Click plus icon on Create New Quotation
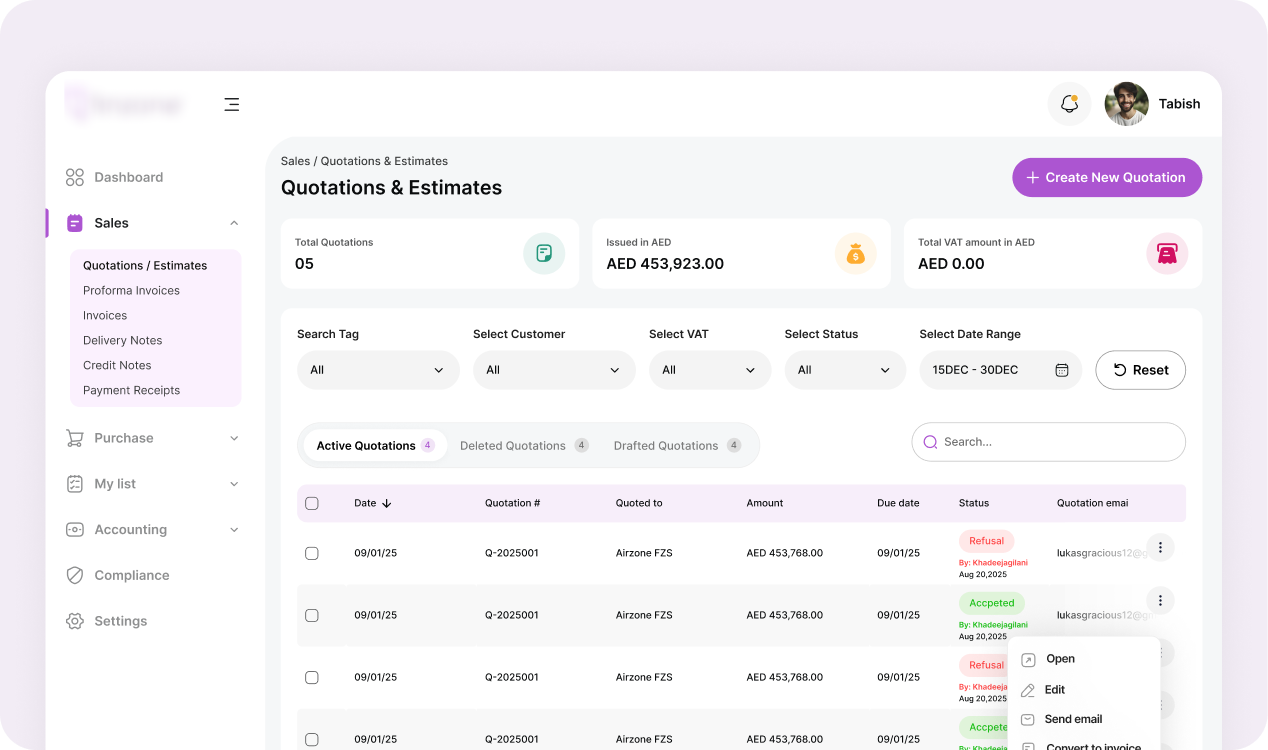Screen dimensions: 1268x750 [x=1033, y=177]
